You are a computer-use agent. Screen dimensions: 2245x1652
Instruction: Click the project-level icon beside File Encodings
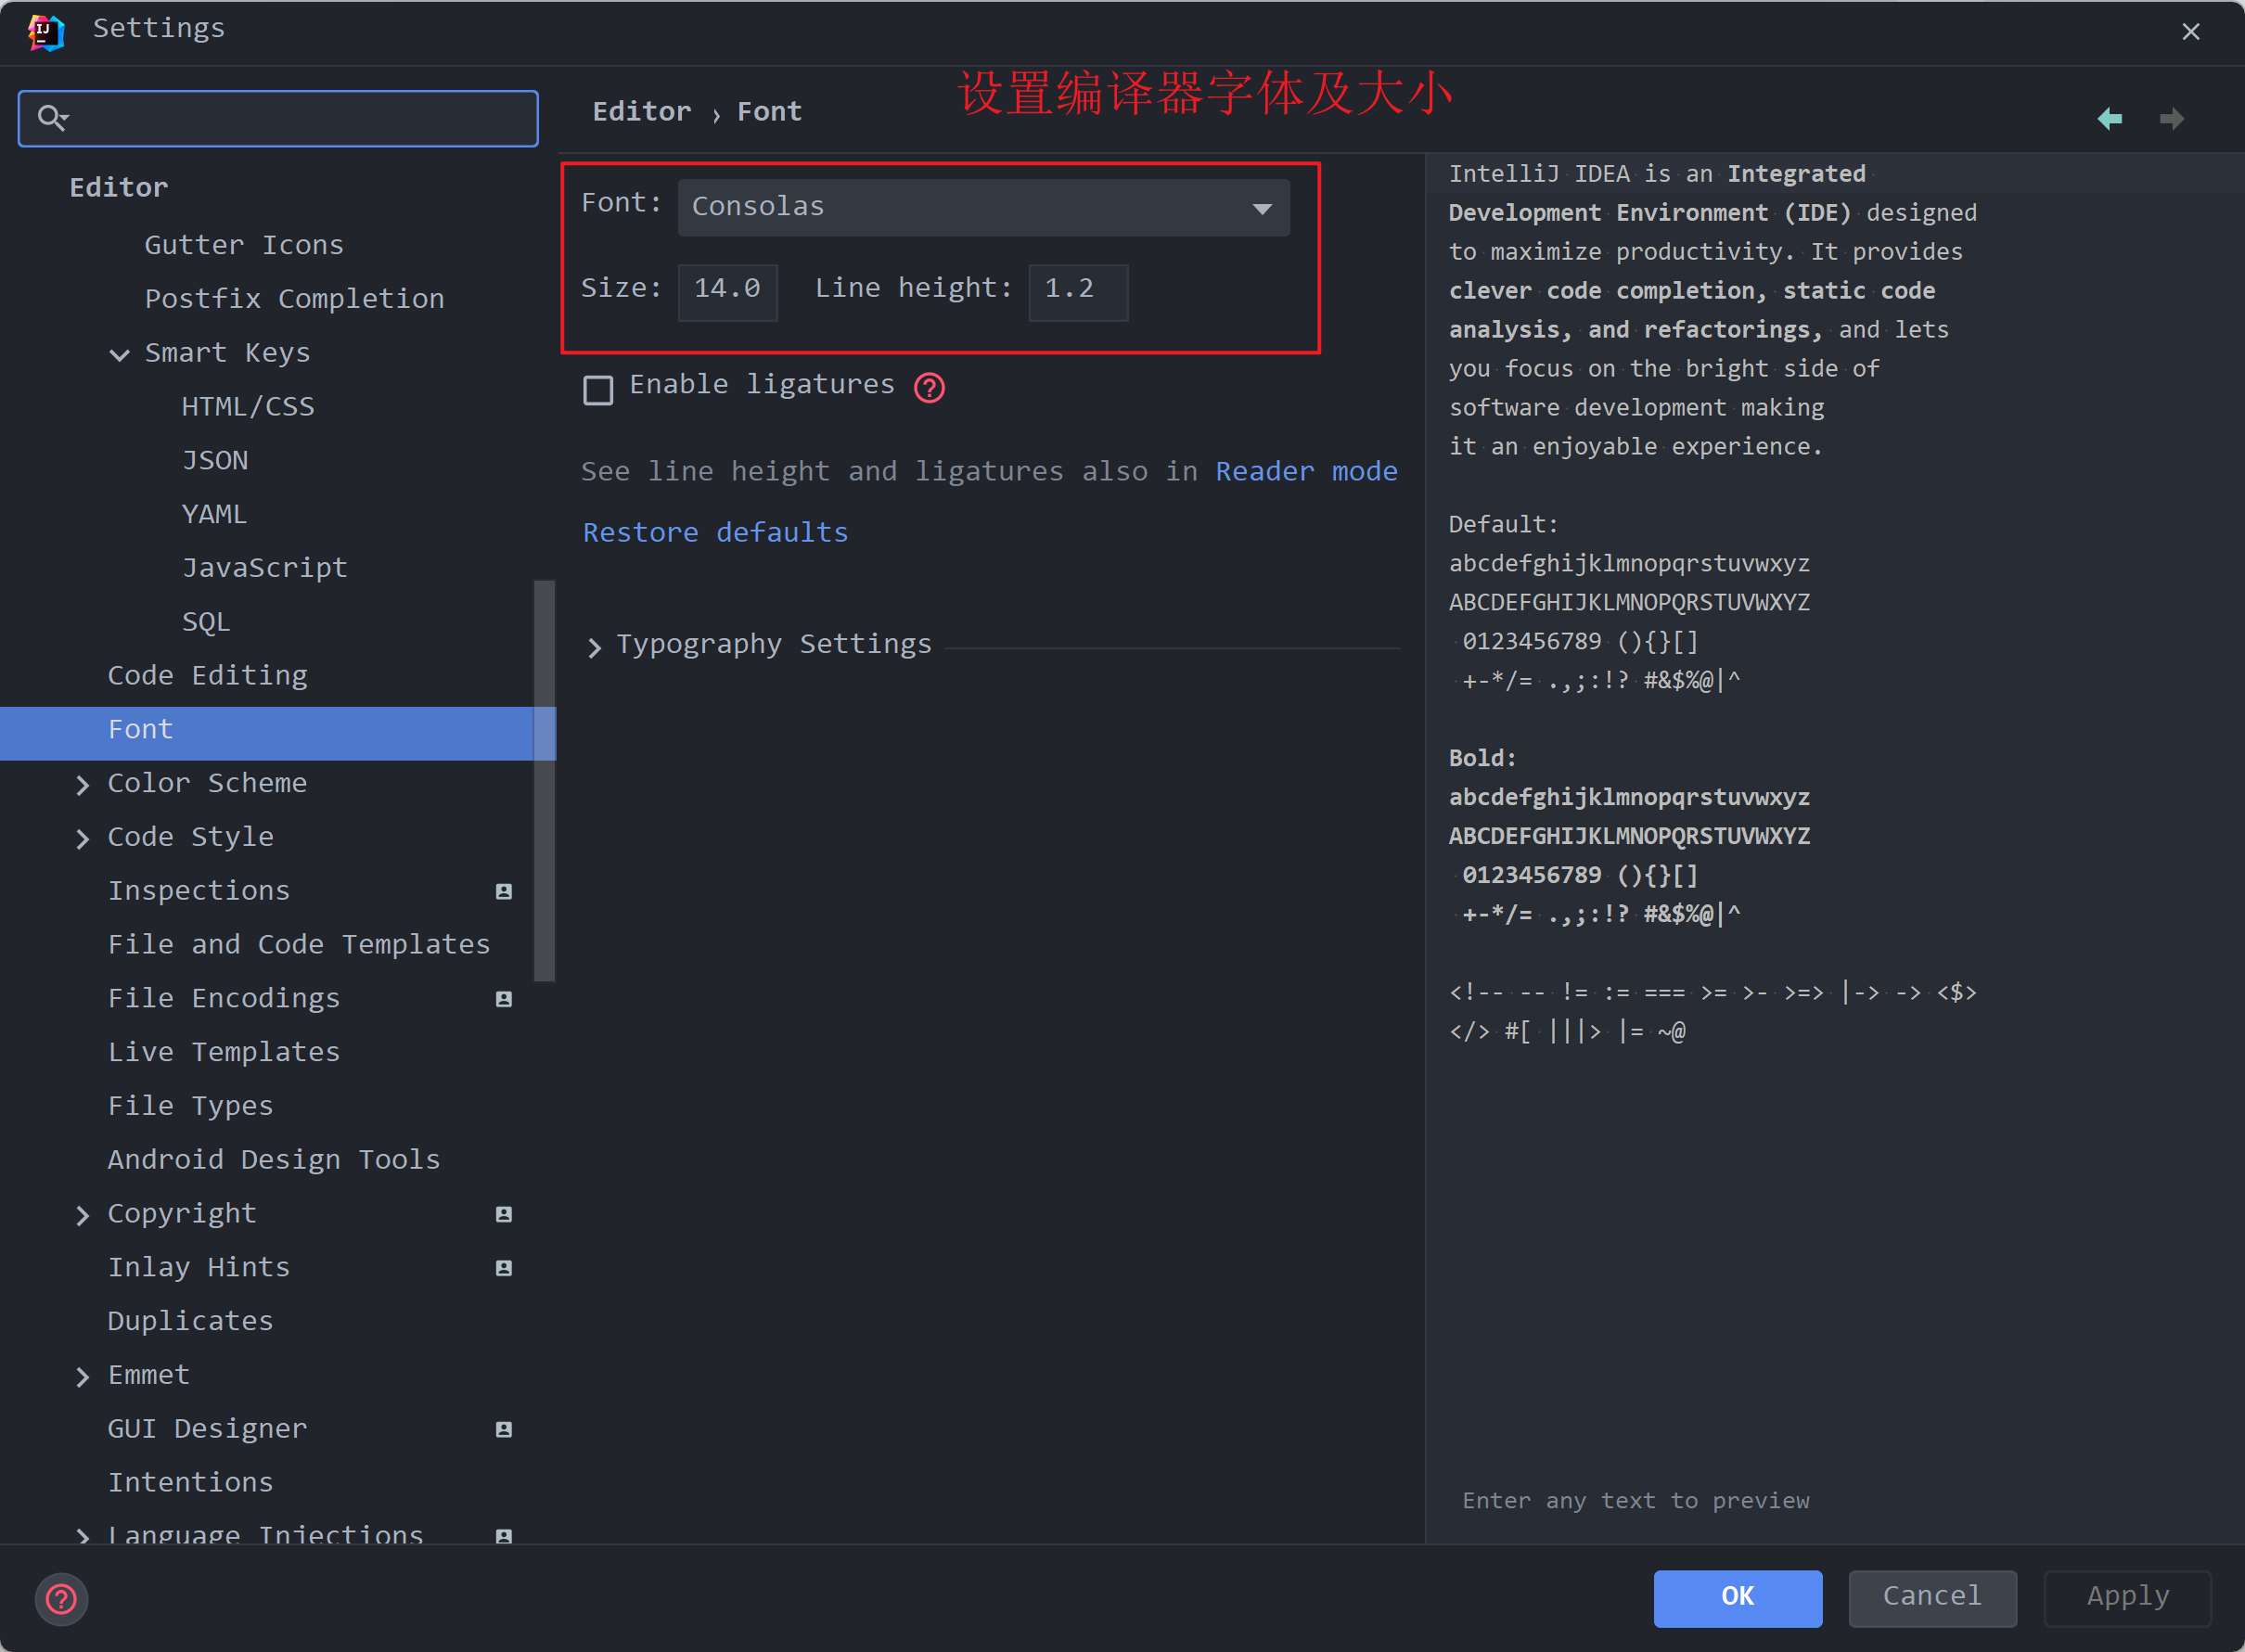504,999
